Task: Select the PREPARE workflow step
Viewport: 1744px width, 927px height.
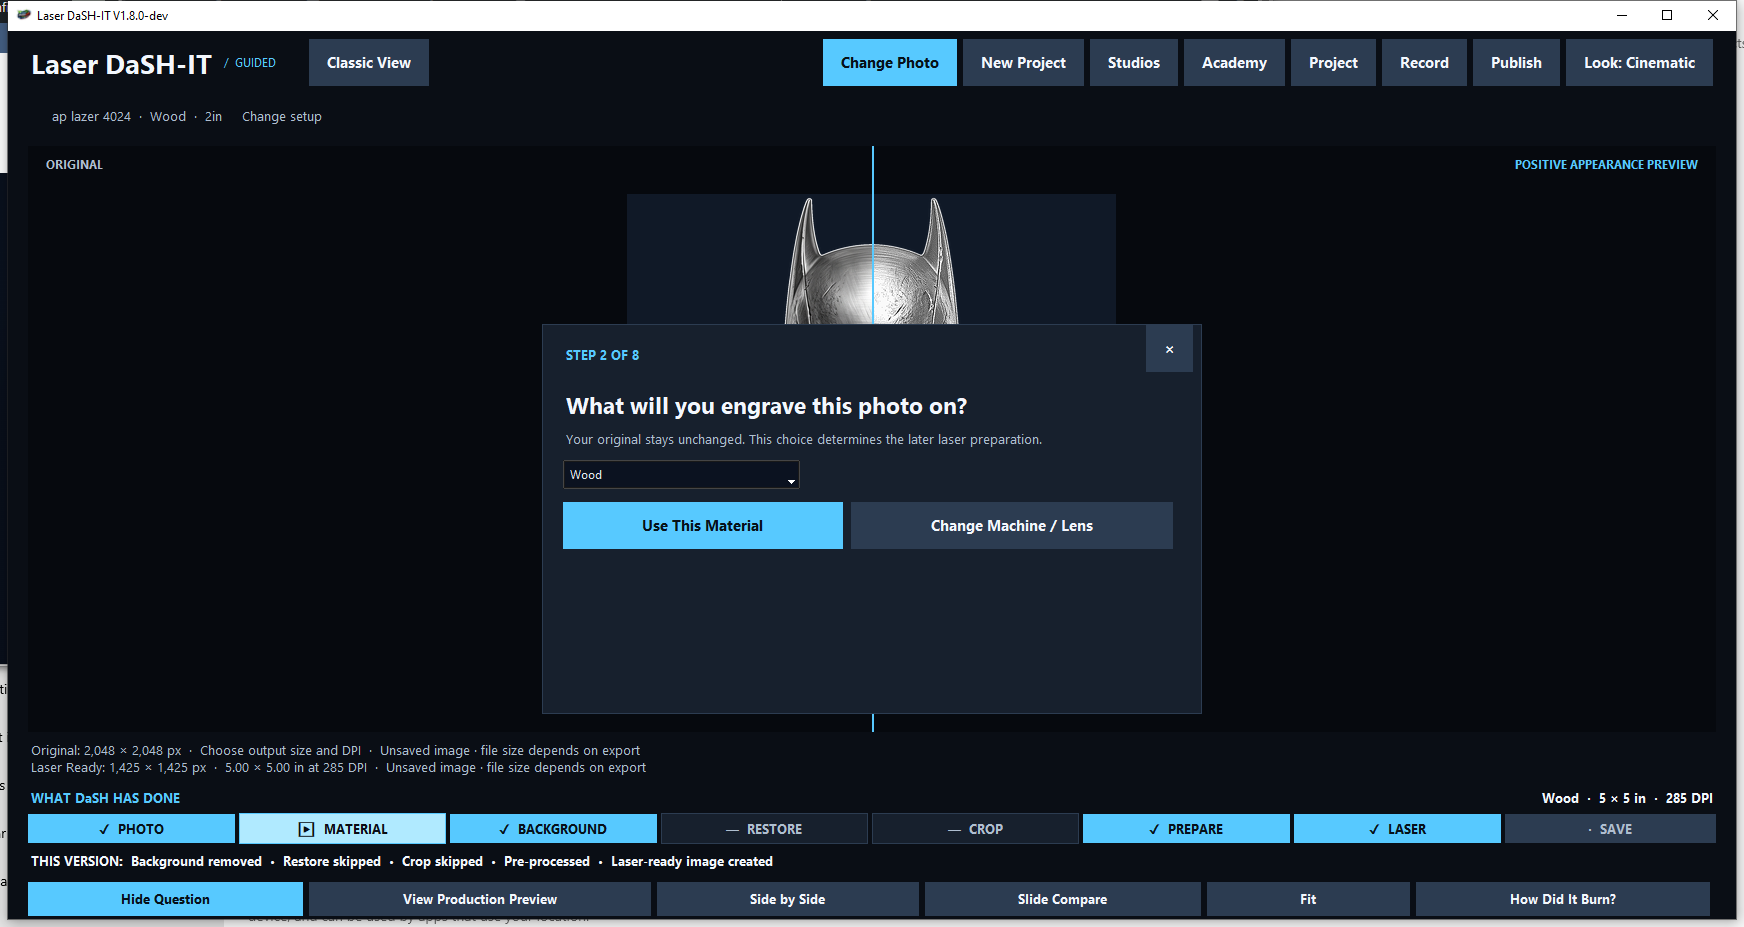Action: click(1186, 828)
